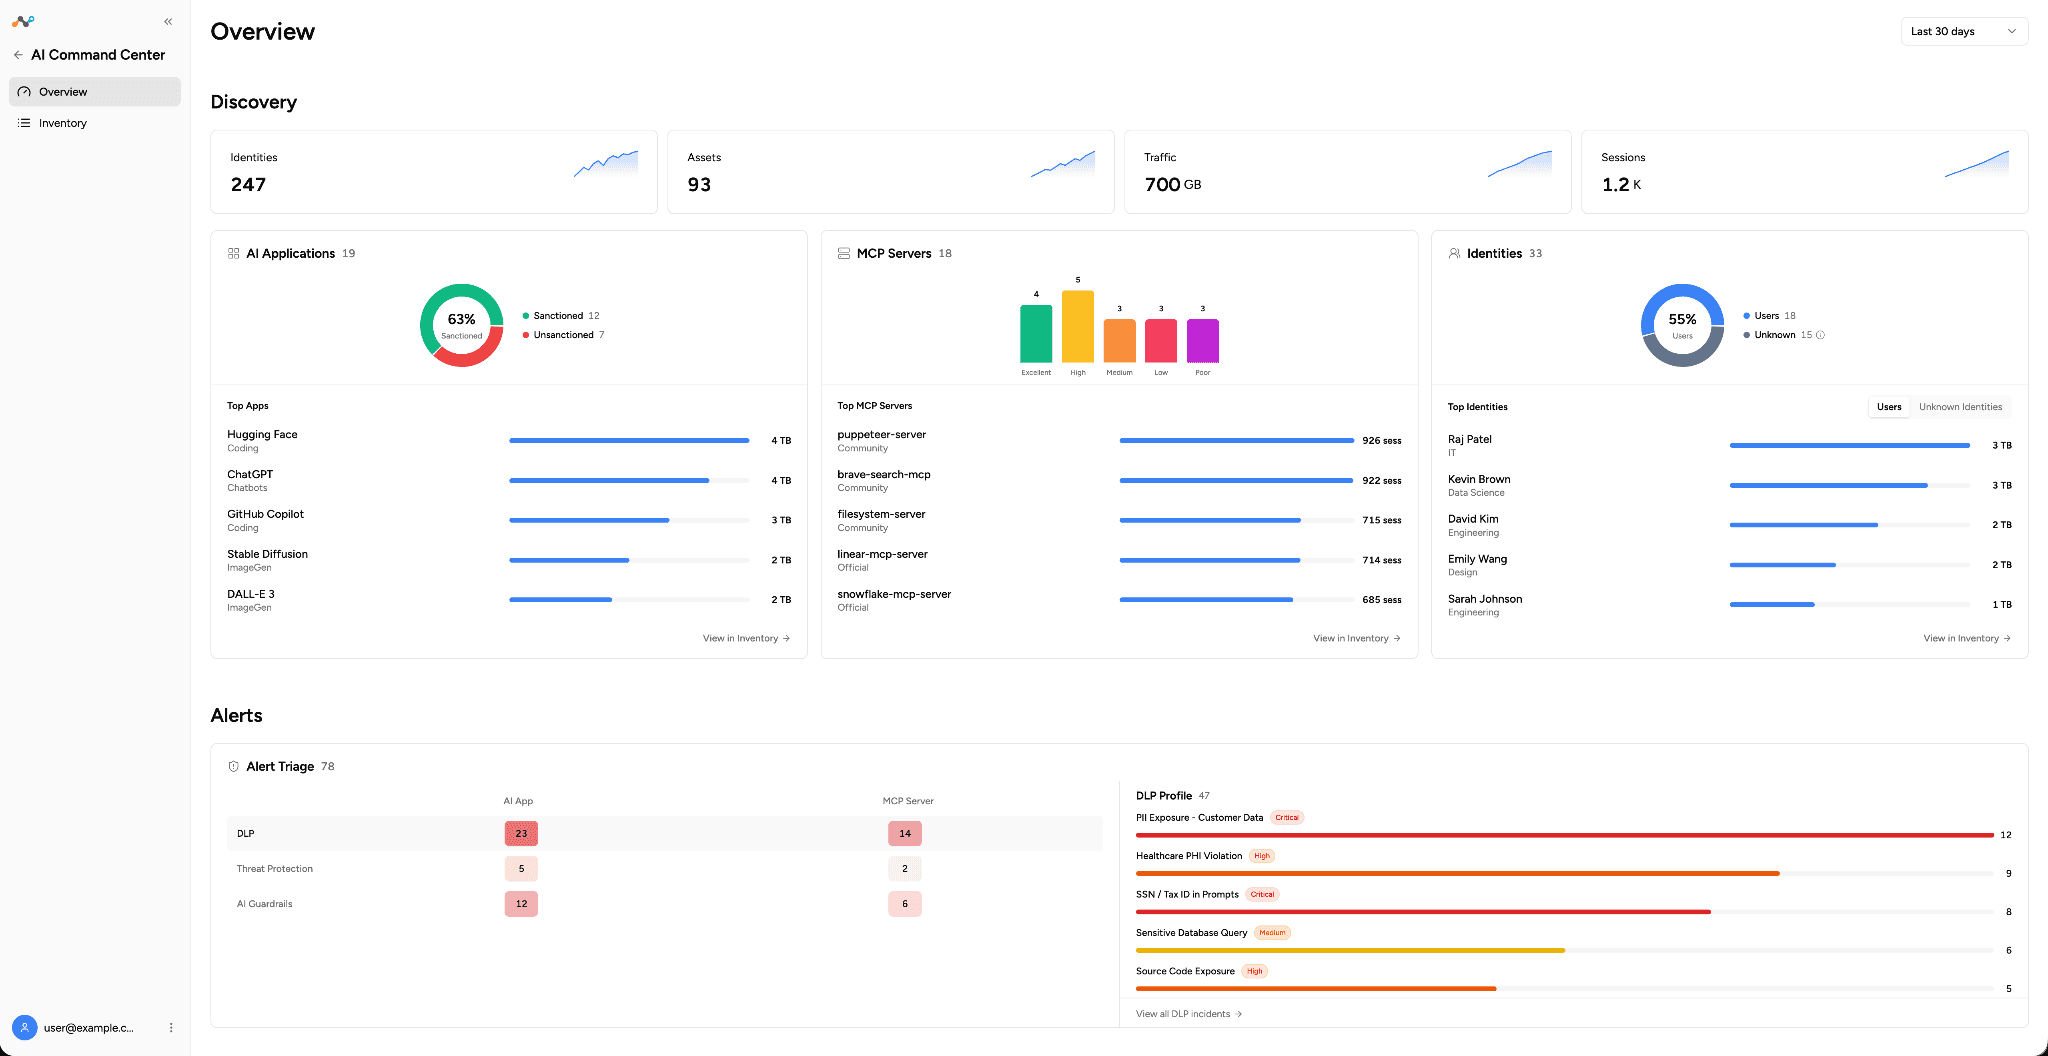Click the snowflake-mcp-server row

(1119, 601)
